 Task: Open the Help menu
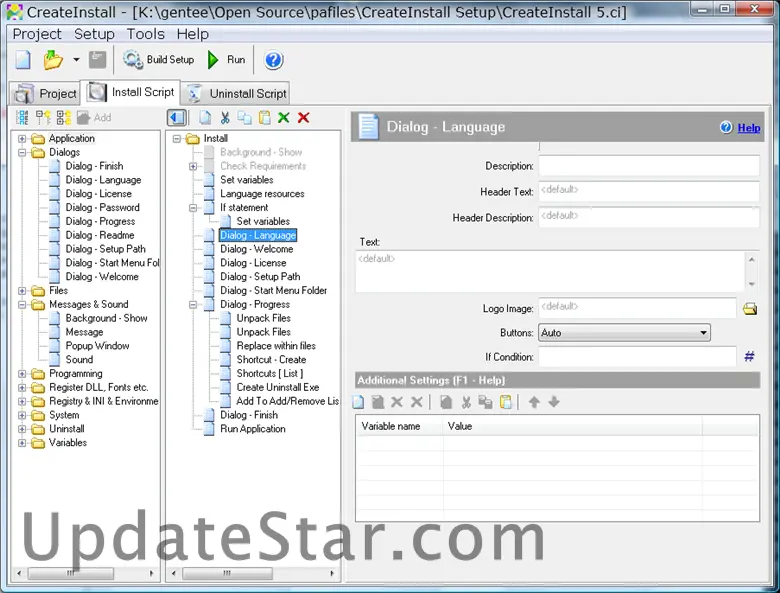[193, 34]
